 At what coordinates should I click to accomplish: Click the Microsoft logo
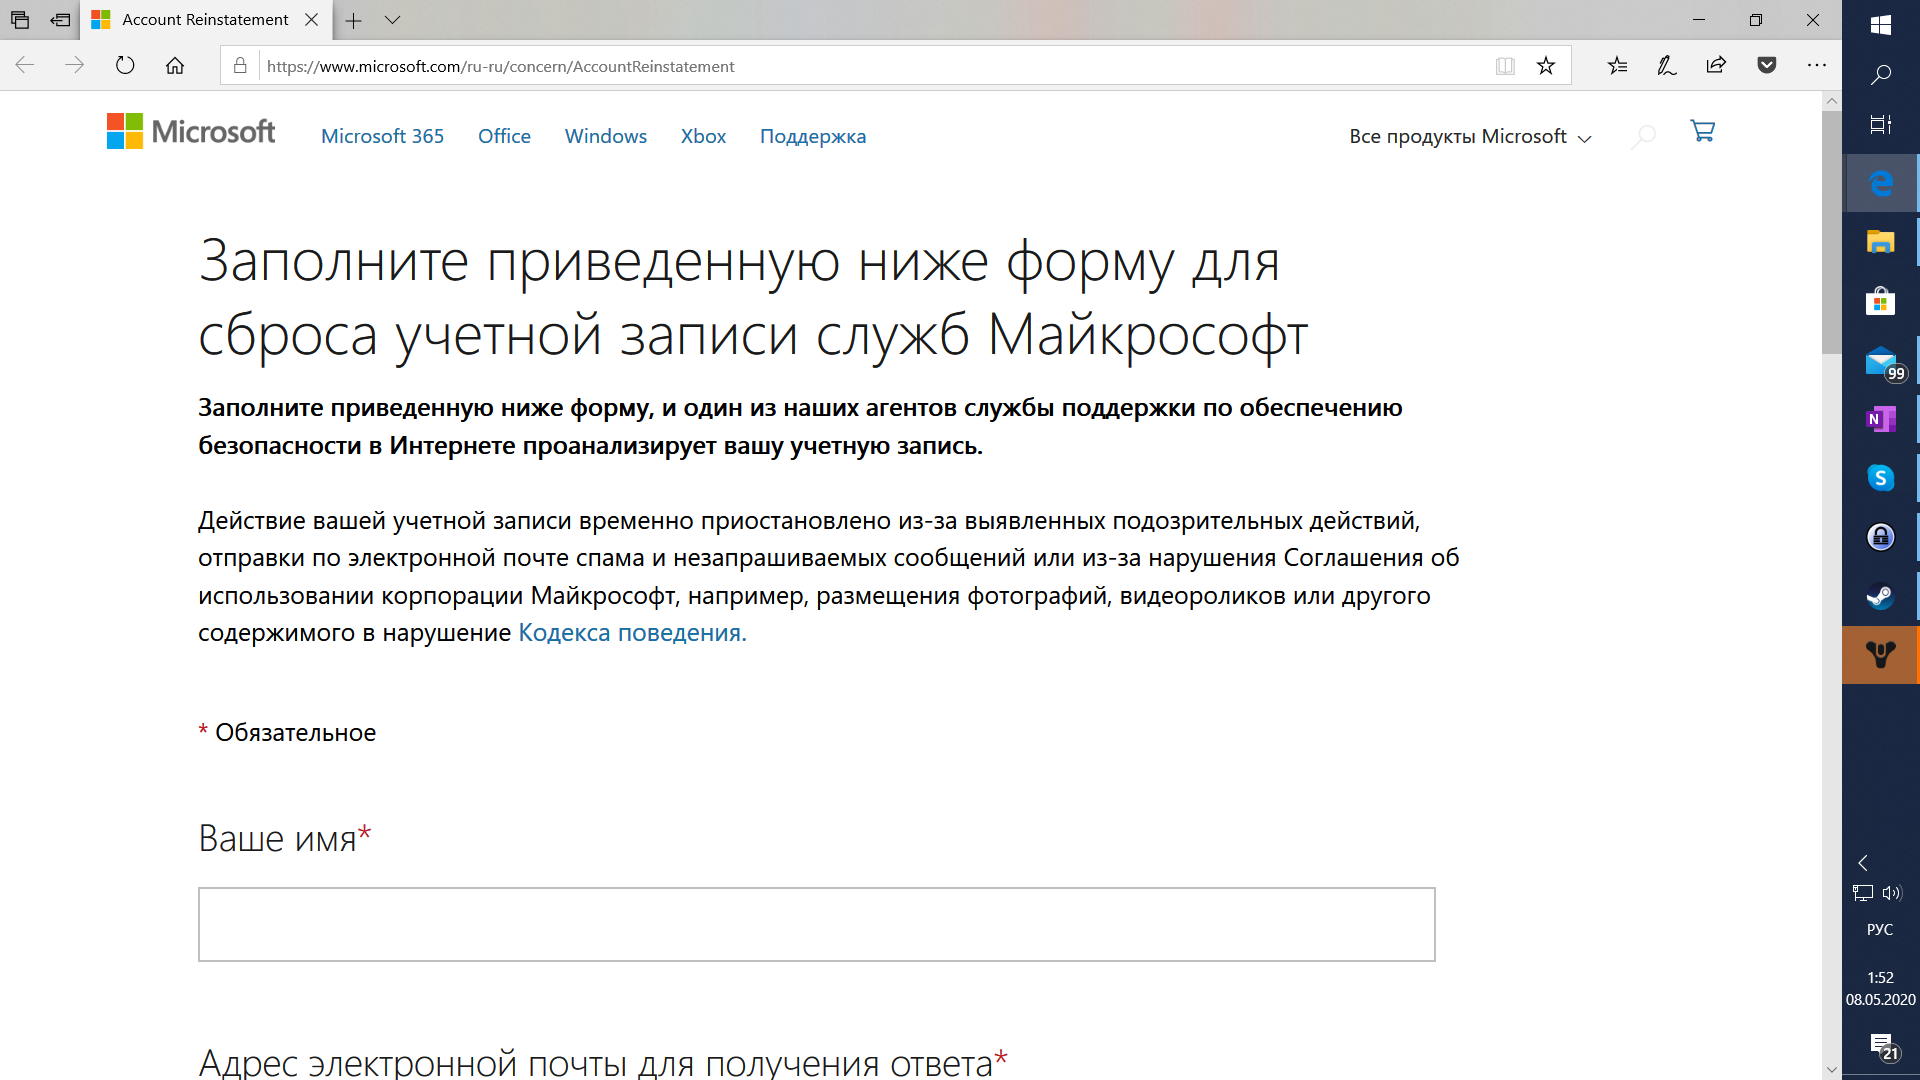191,131
